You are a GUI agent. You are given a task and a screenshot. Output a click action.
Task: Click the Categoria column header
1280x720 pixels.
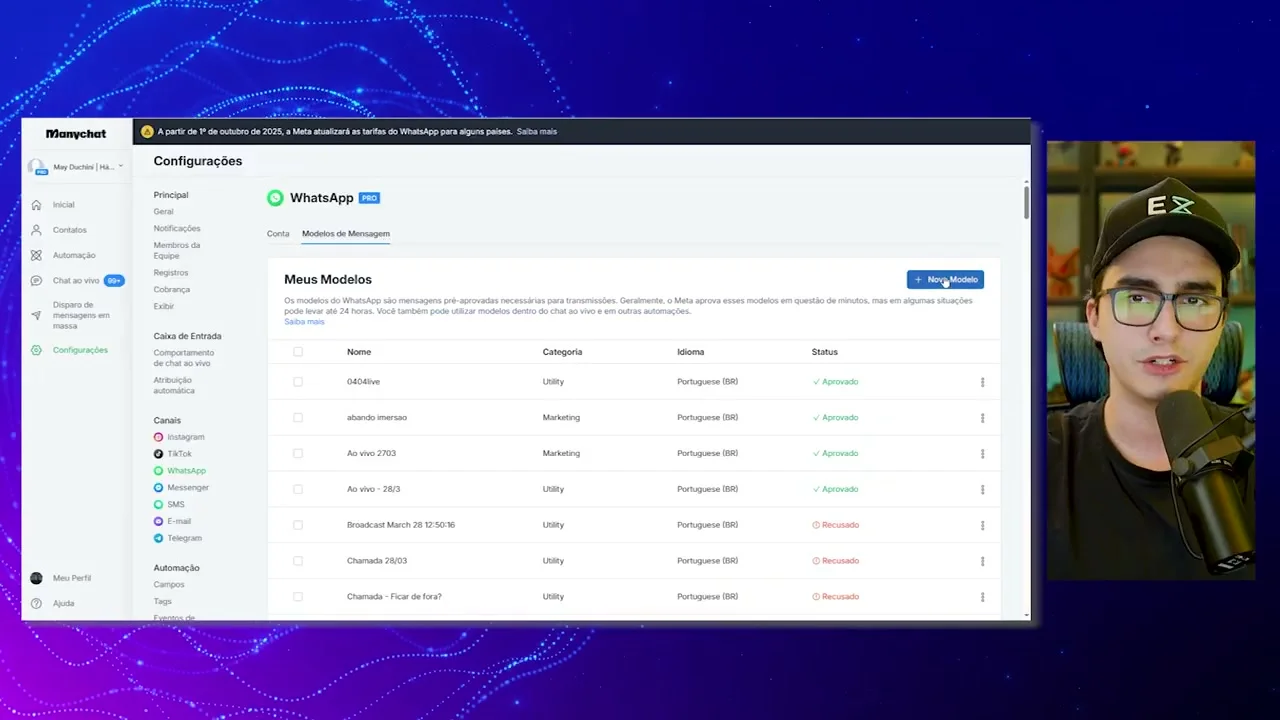[562, 352]
